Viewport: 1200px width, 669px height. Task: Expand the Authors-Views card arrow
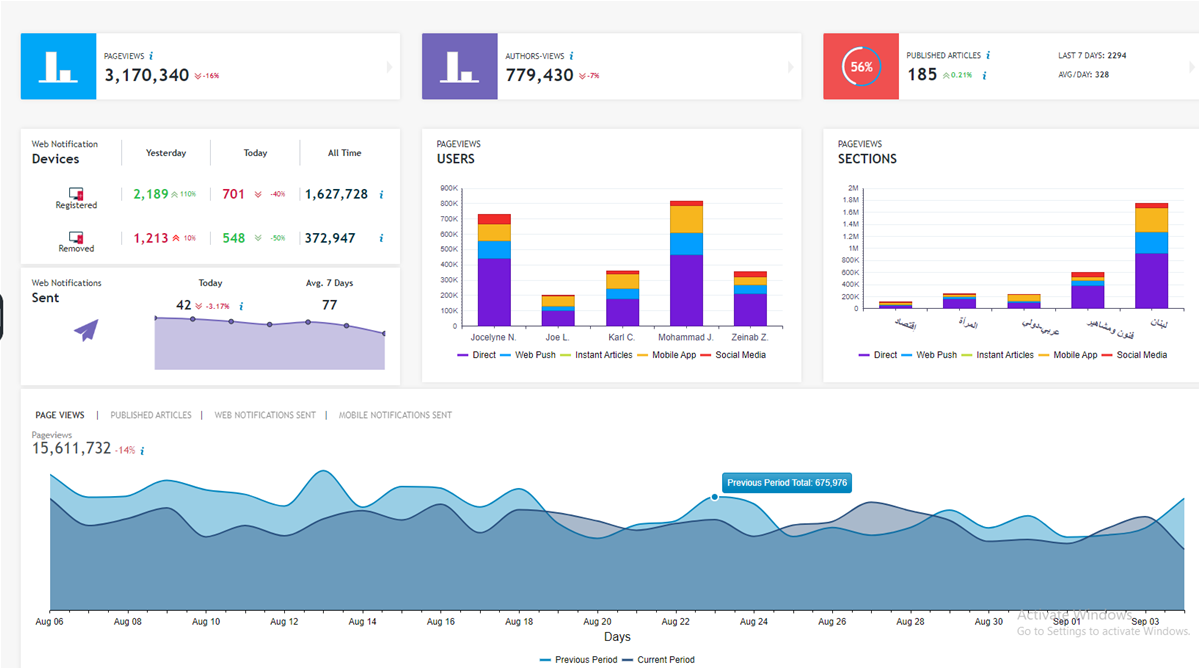tap(791, 67)
